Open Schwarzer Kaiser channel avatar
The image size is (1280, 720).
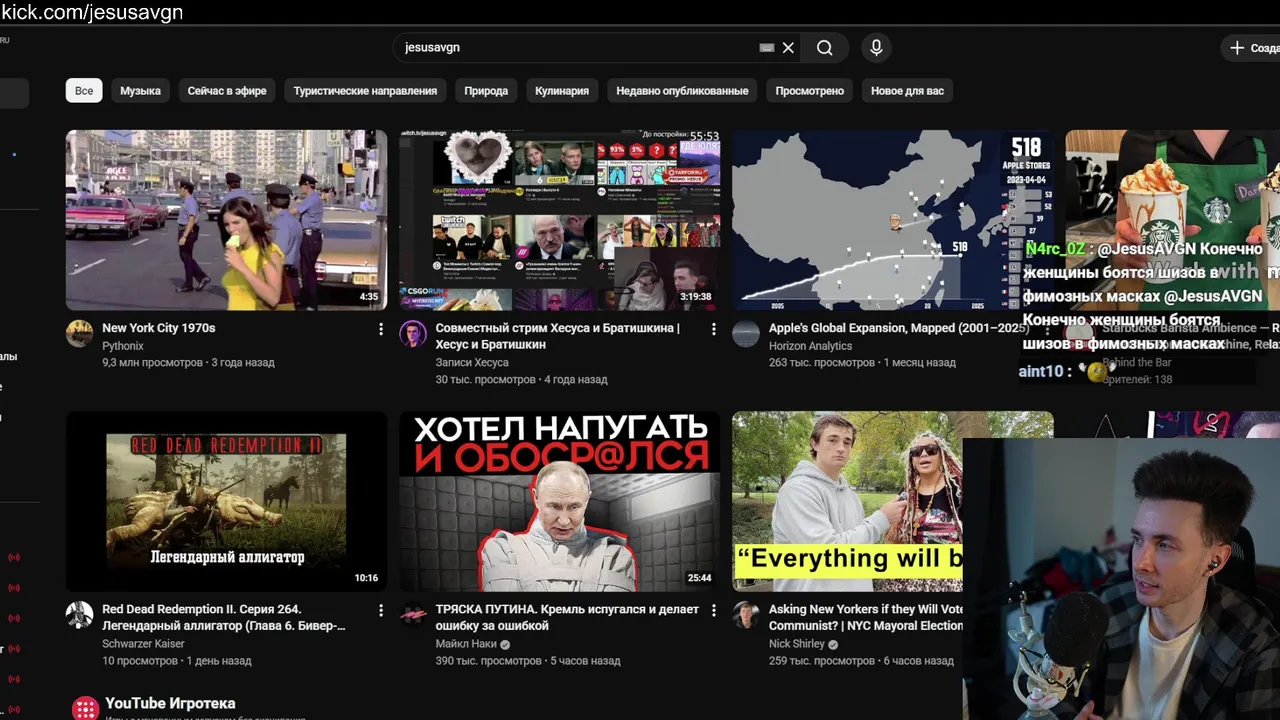tap(80, 615)
